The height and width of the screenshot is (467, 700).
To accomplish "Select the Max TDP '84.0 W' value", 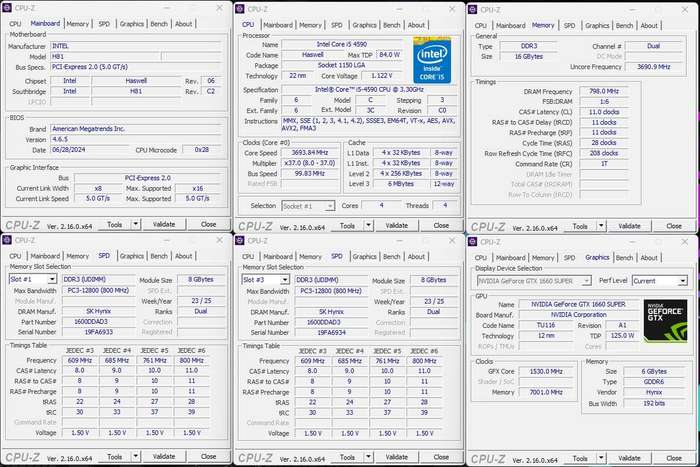I will tap(389, 54).
